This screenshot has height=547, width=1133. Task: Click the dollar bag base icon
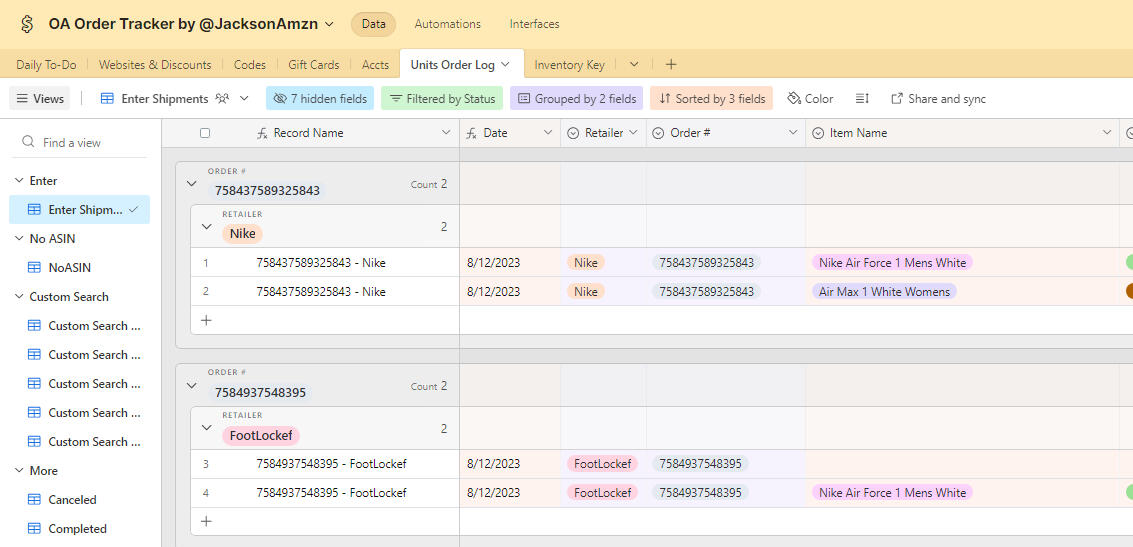click(x=27, y=24)
